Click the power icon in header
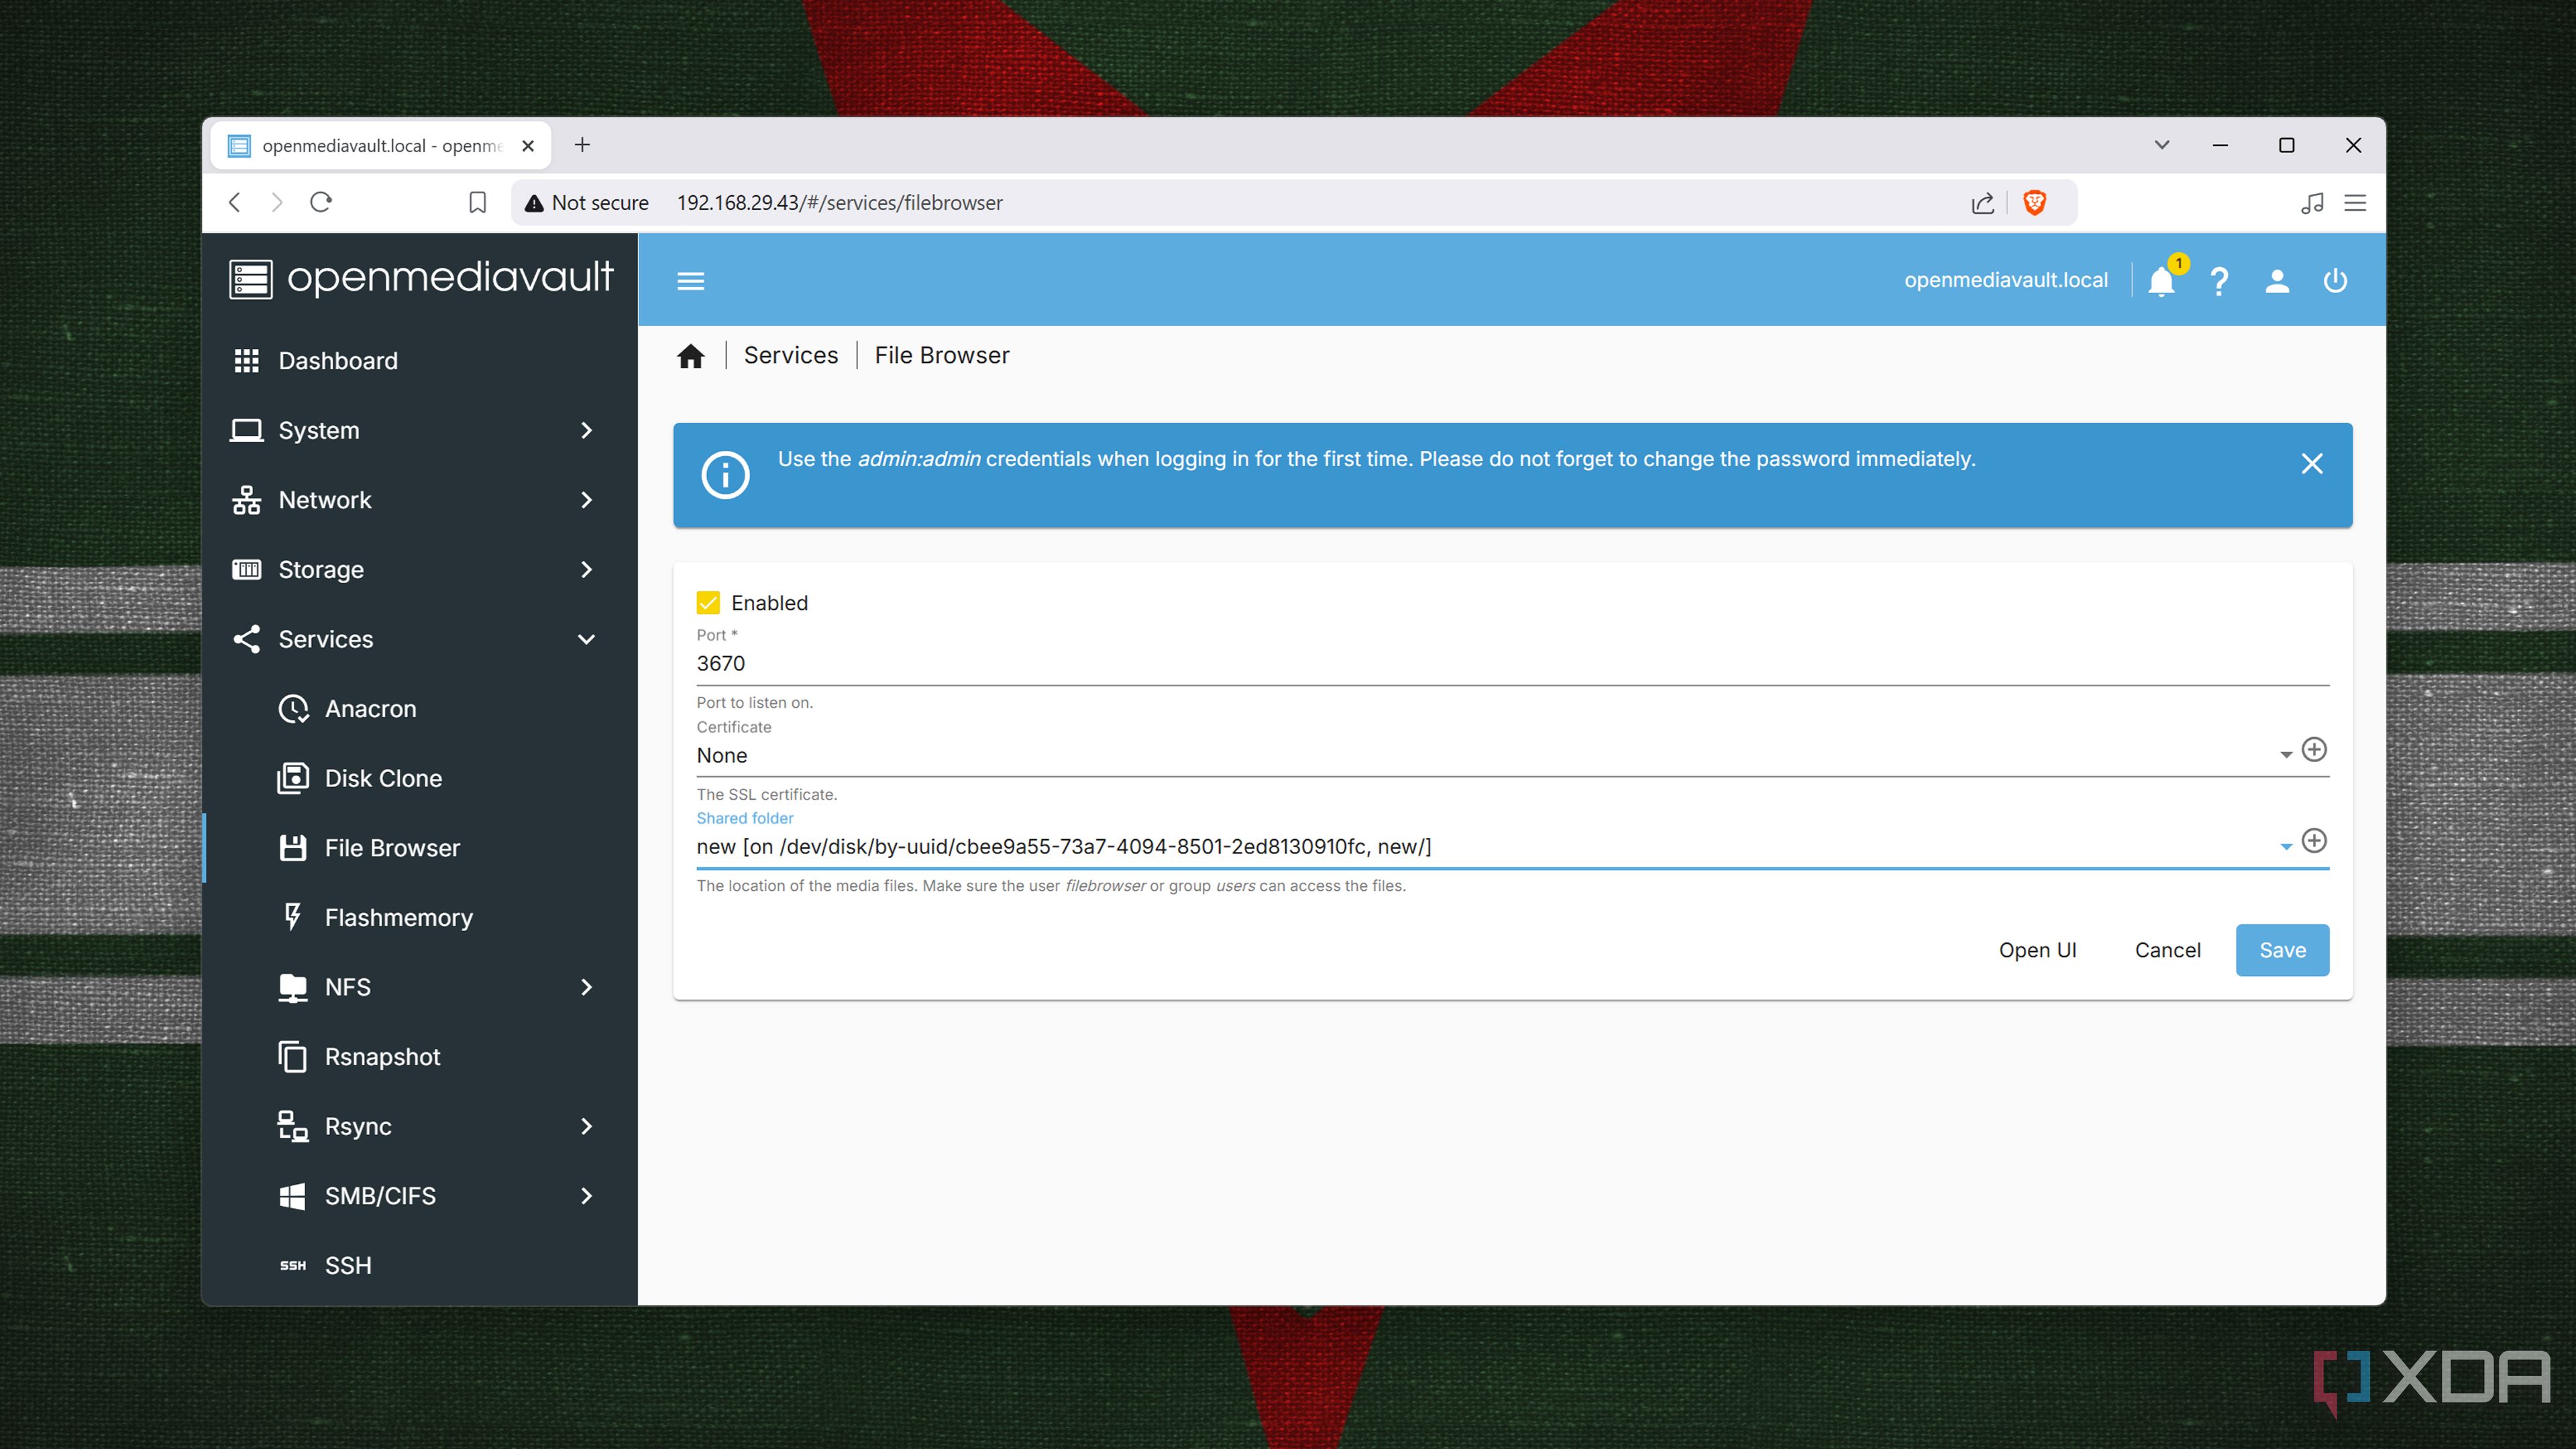The width and height of the screenshot is (2576, 1449). (x=2335, y=281)
